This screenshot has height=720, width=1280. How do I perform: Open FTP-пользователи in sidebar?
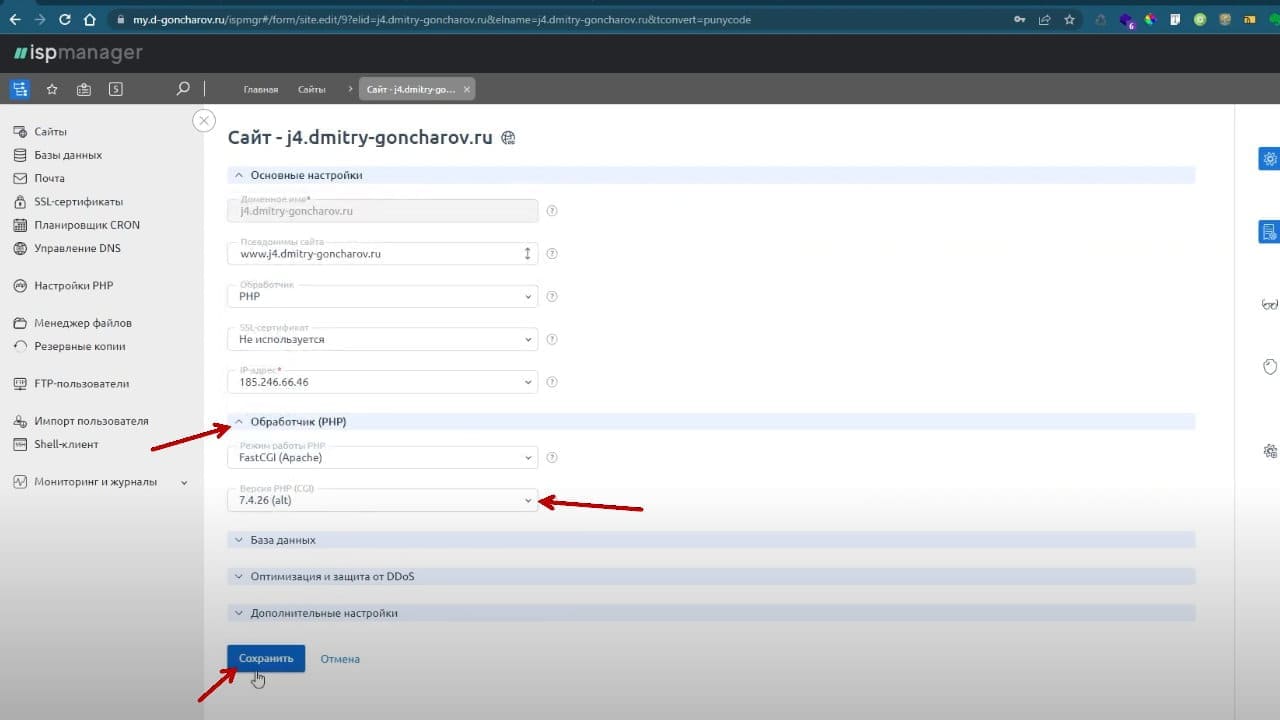[x=81, y=384]
